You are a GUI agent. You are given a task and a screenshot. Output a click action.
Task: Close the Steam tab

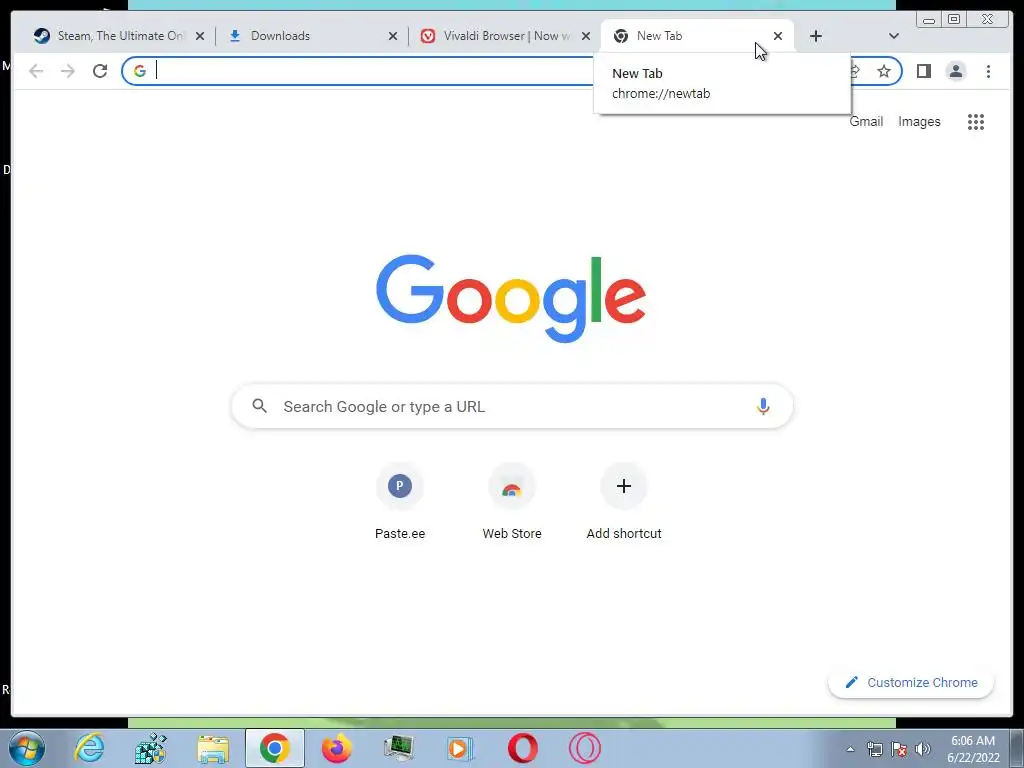(x=200, y=37)
